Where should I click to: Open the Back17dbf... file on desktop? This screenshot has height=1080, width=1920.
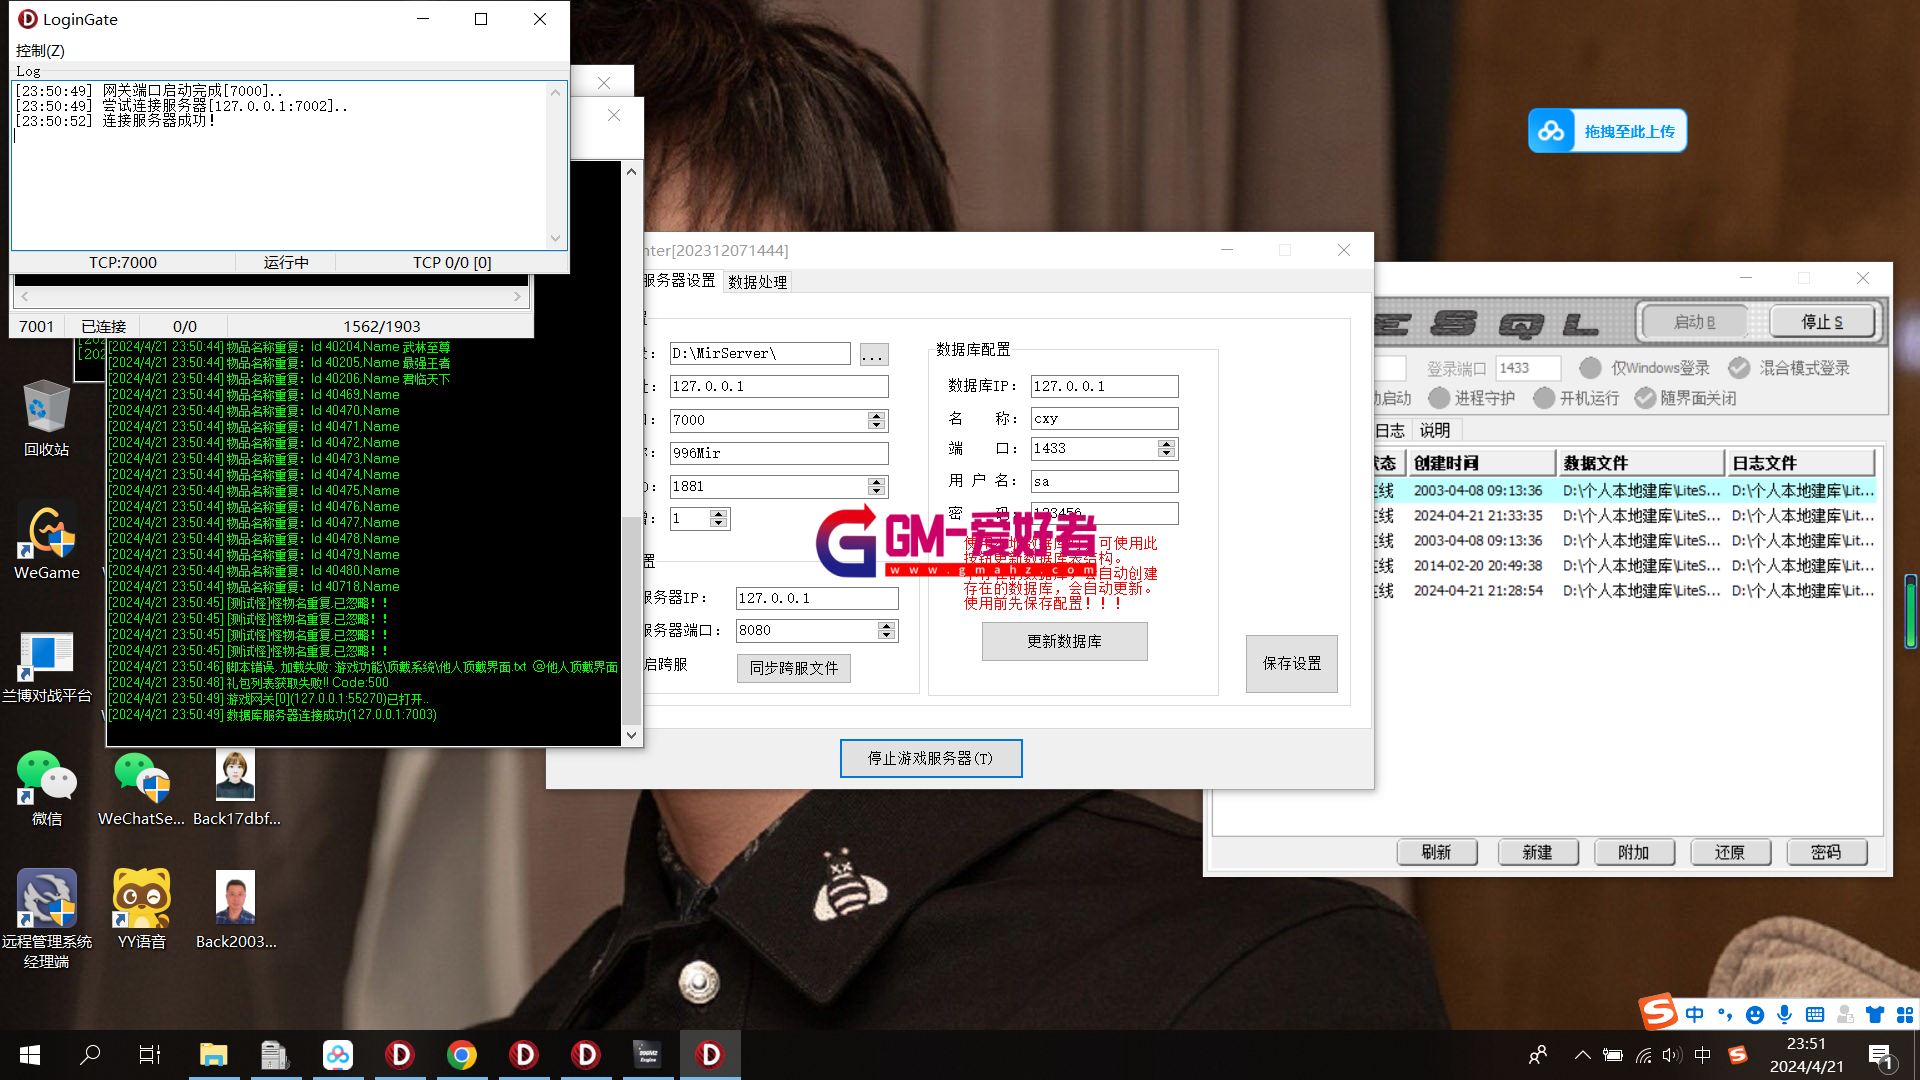pos(236,788)
